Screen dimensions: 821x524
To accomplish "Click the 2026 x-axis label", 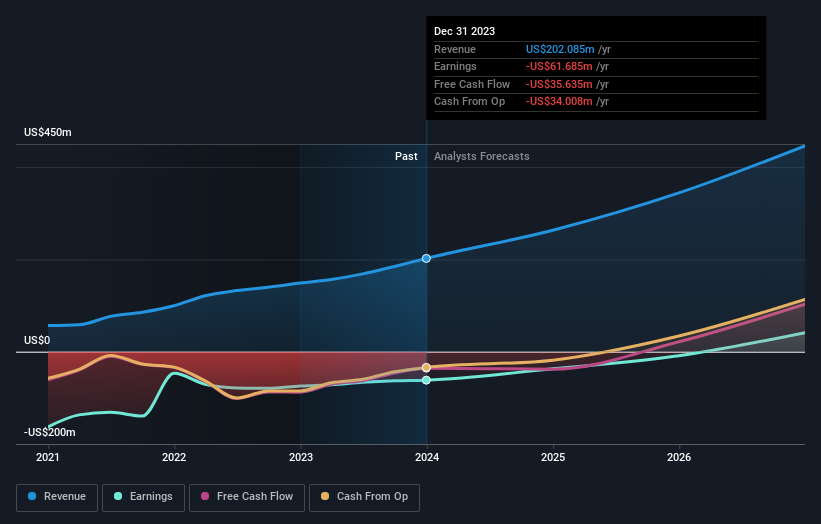I will (679, 457).
